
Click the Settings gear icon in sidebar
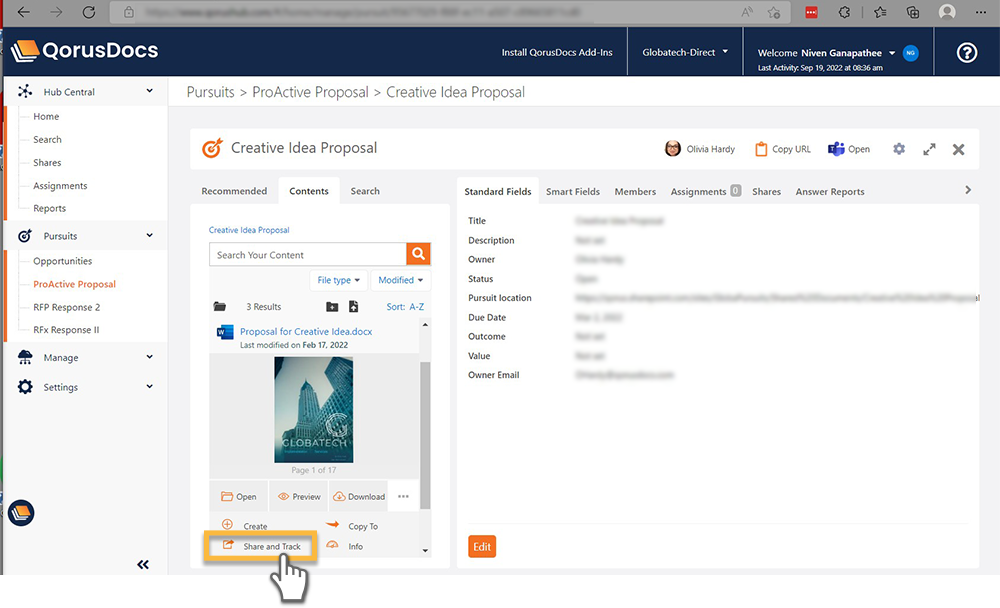point(25,387)
